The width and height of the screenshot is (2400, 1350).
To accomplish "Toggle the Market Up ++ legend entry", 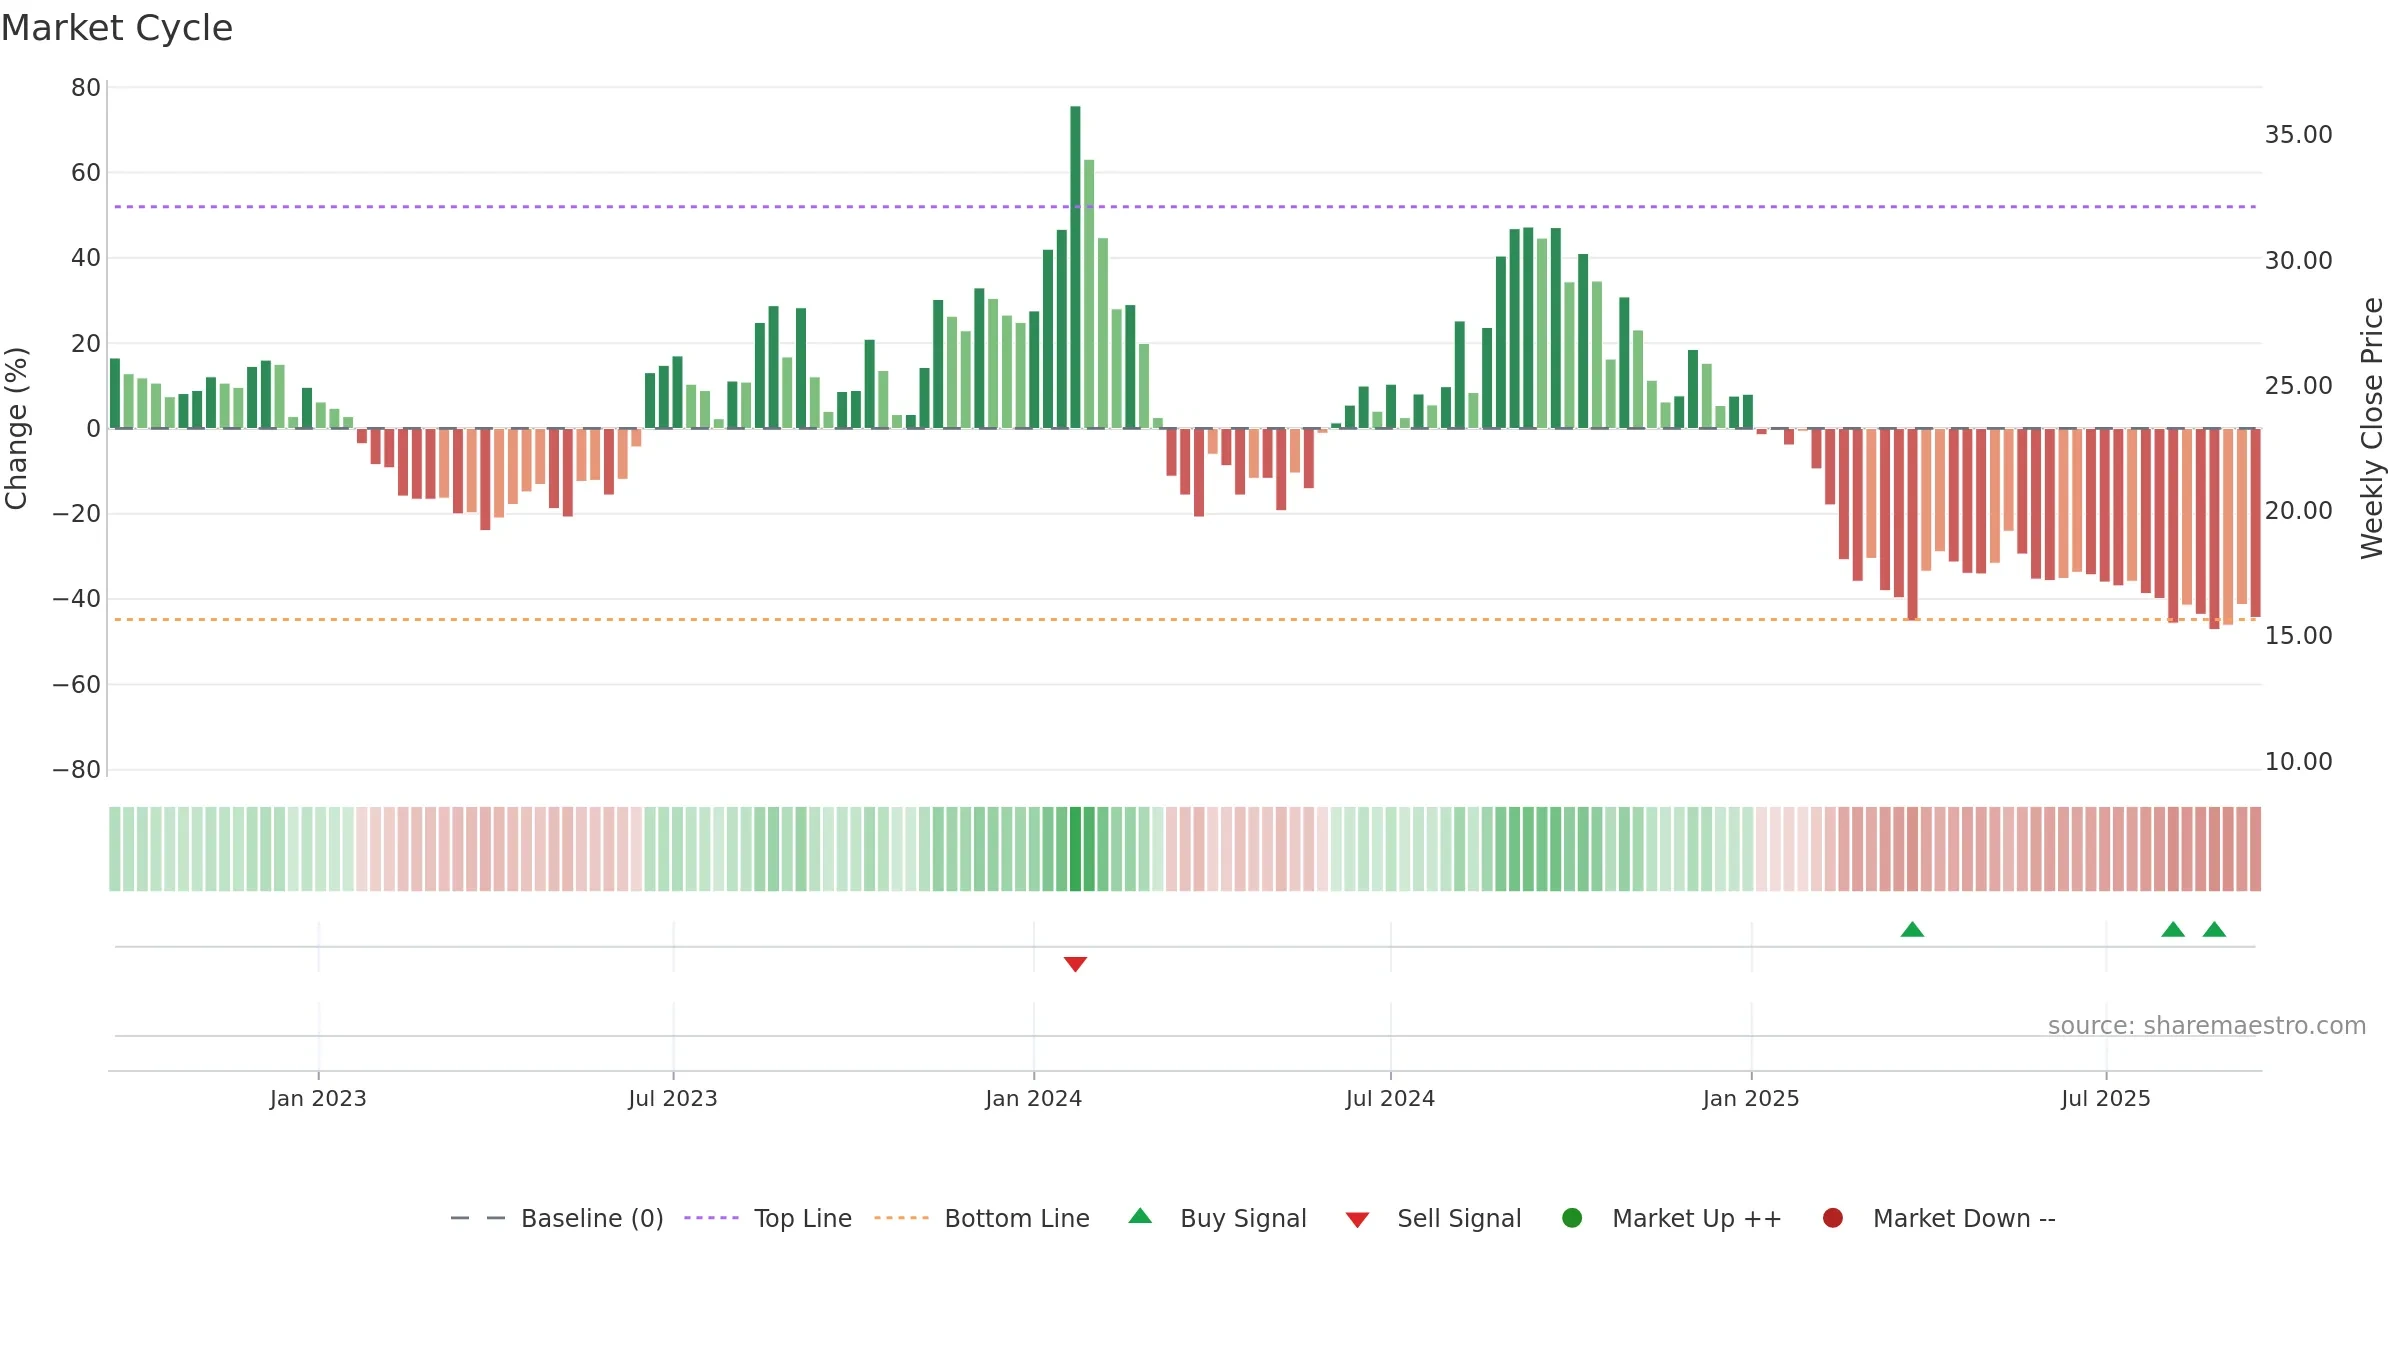I will (1672, 1218).
